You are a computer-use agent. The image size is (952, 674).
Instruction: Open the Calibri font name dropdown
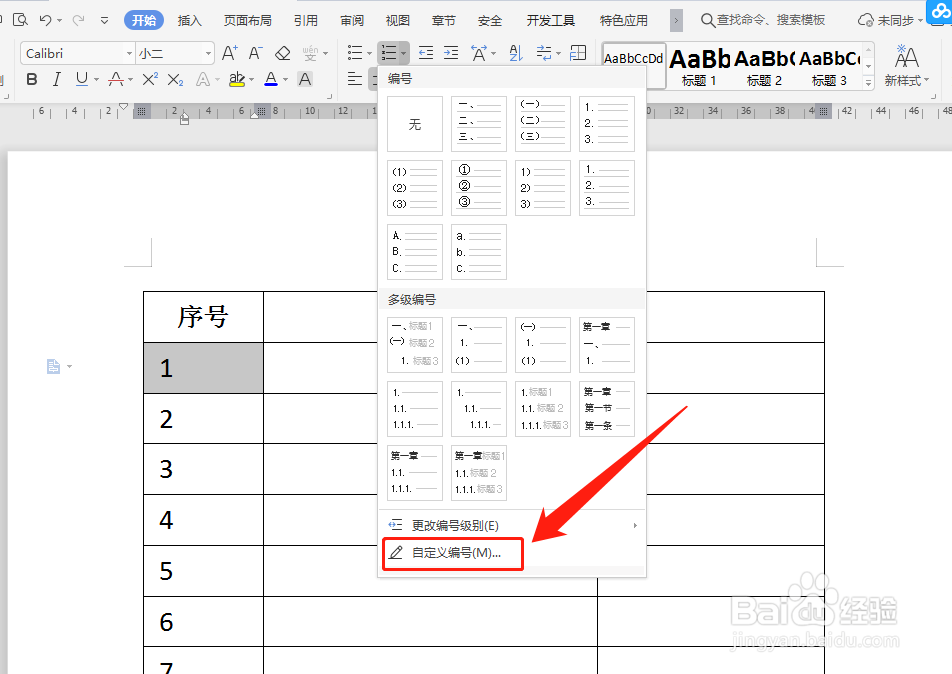(x=129, y=53)
